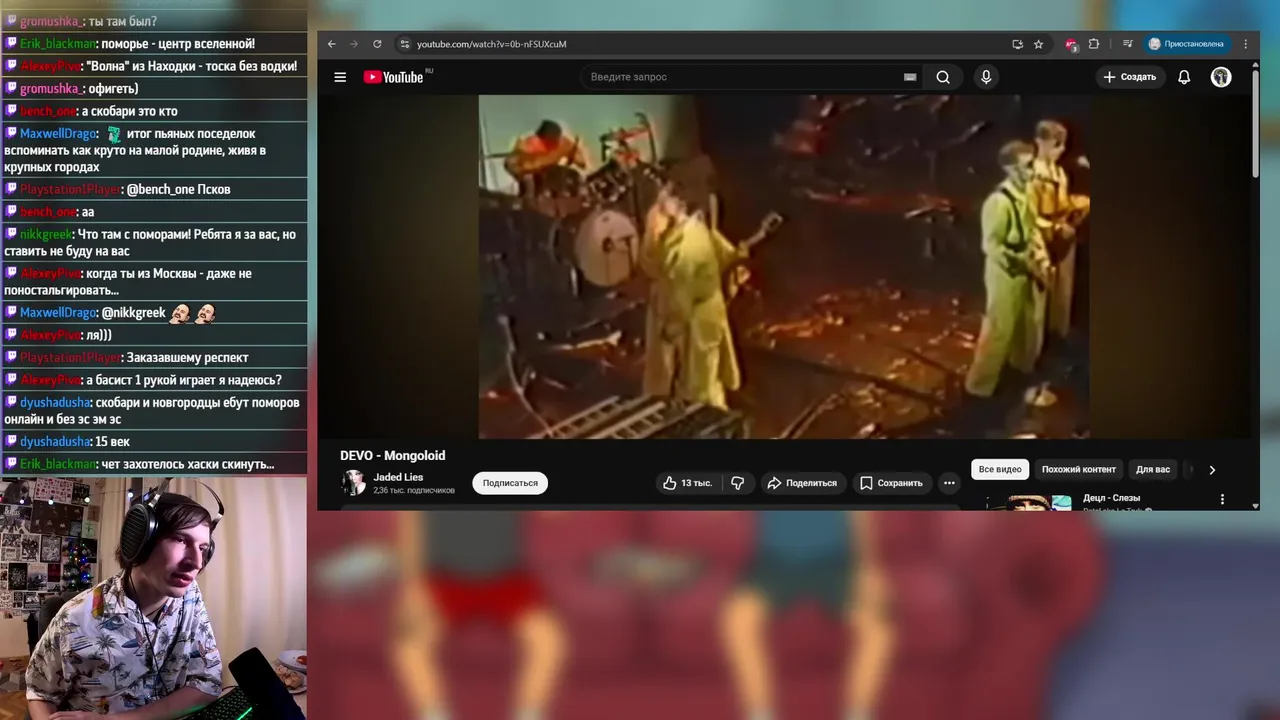Open site info icon in address bar
The image size is (1280, 720).
404,44
